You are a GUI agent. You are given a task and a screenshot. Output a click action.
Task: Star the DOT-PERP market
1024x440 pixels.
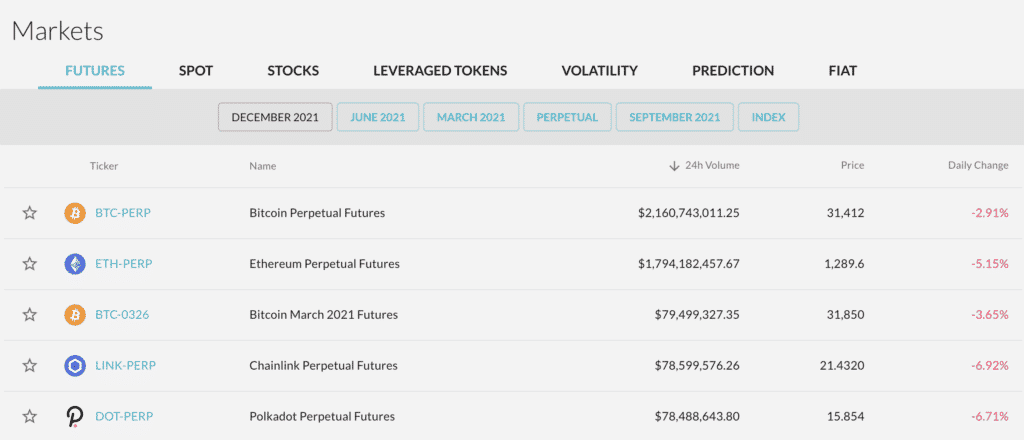pos(30,416)
